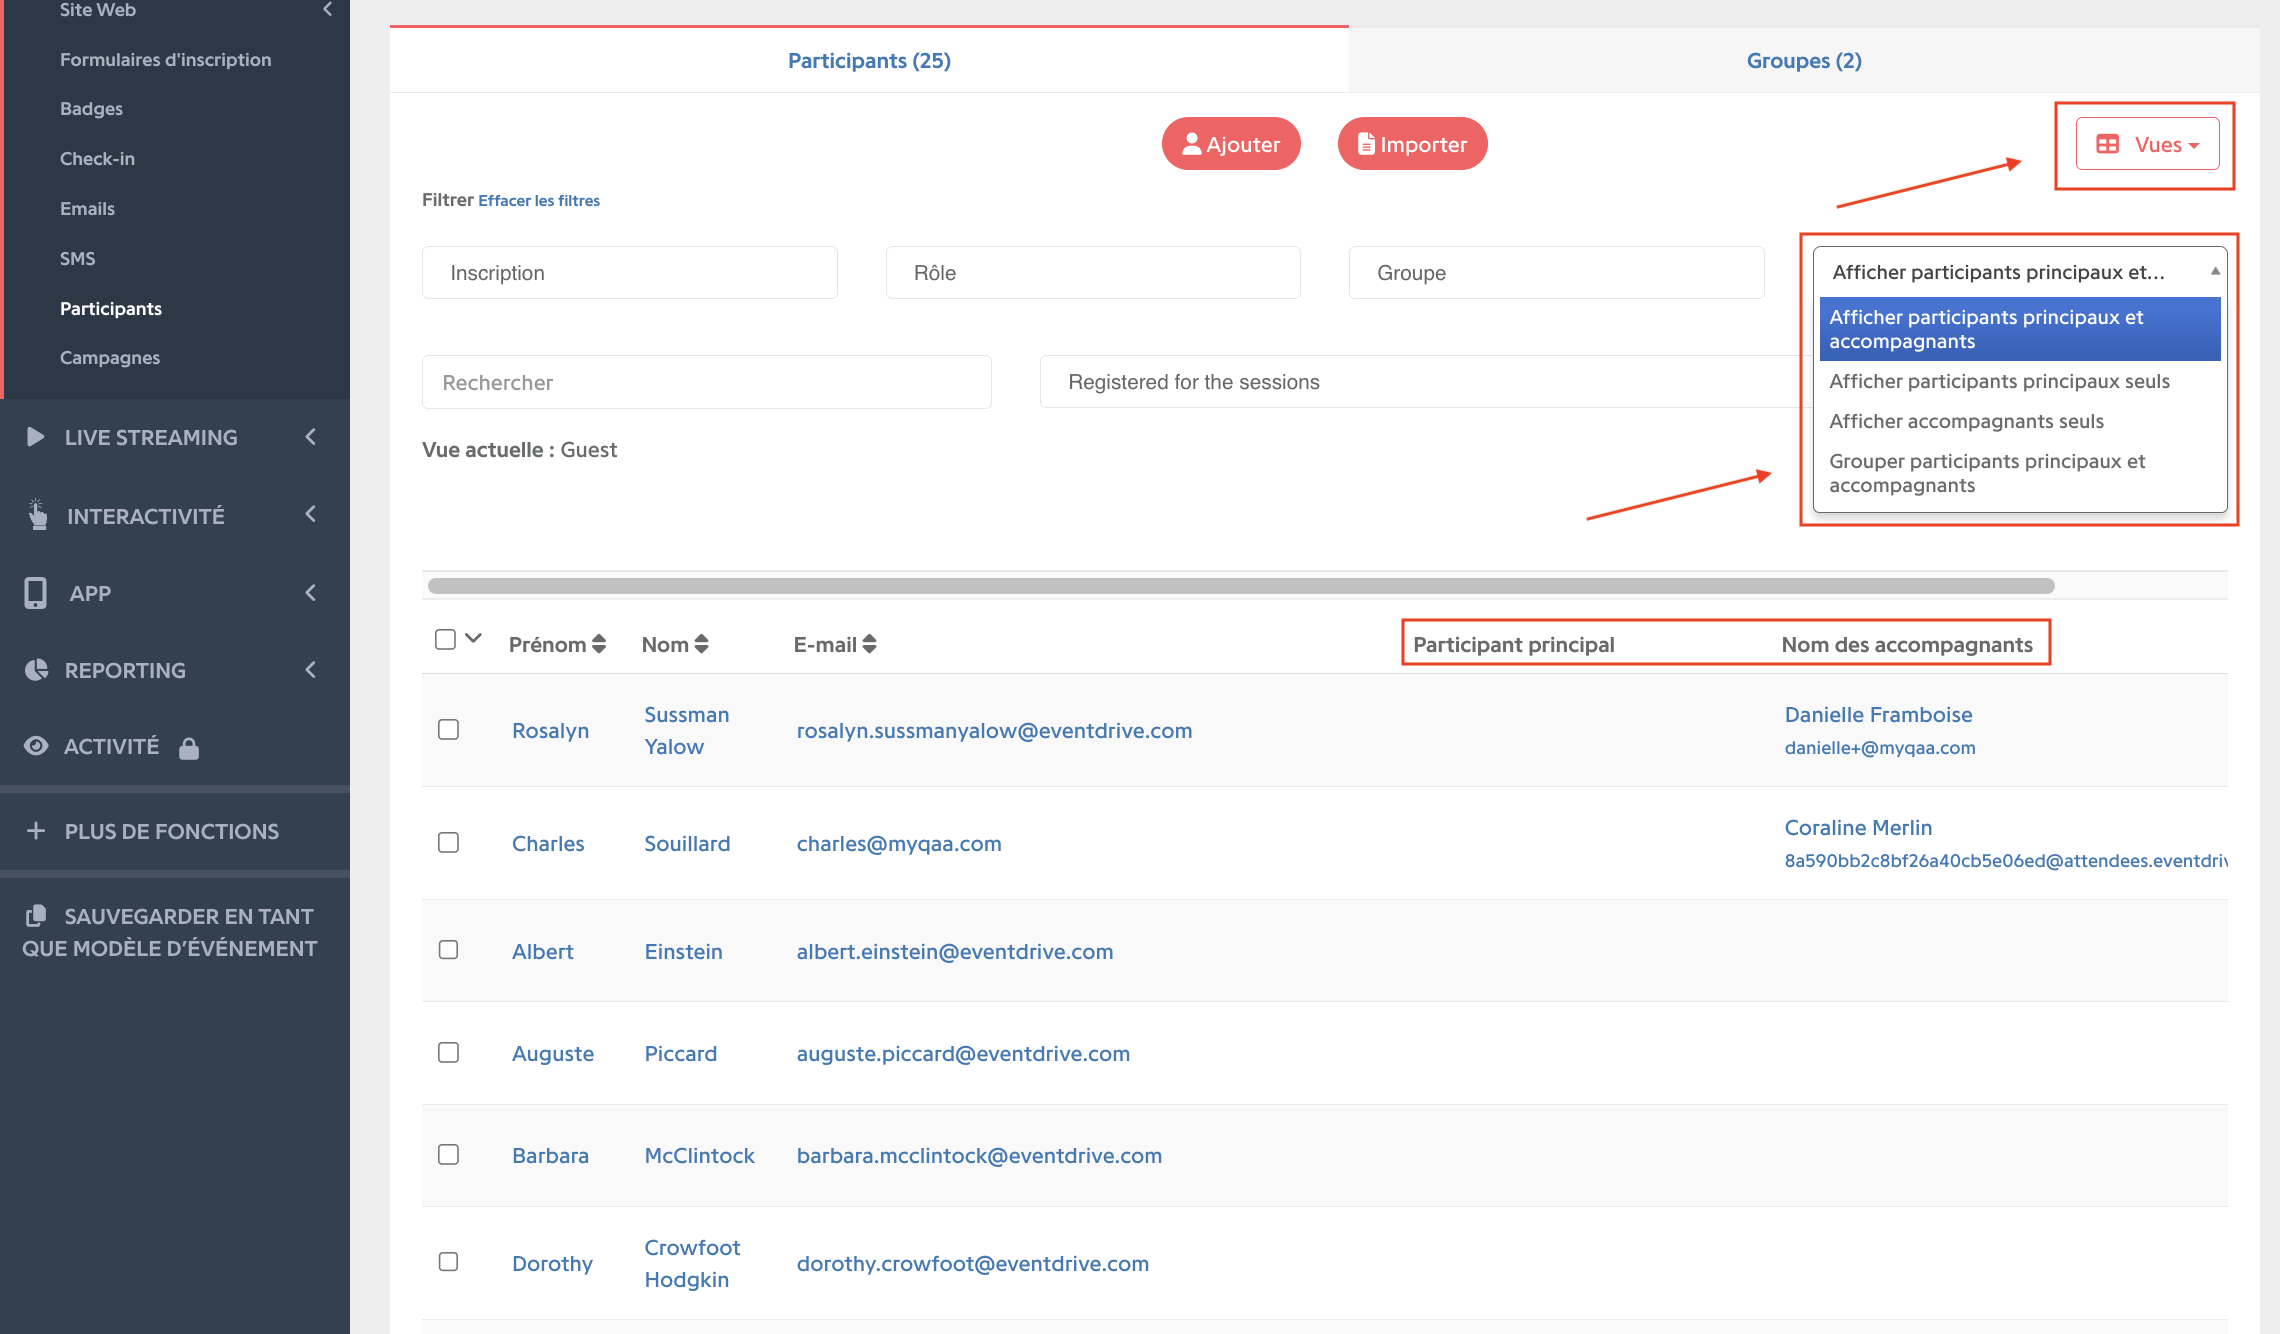Screen dimensions: 2280x1334
Task: Open Danielle Framboise accompagnant link
Action: point(1878,714)
